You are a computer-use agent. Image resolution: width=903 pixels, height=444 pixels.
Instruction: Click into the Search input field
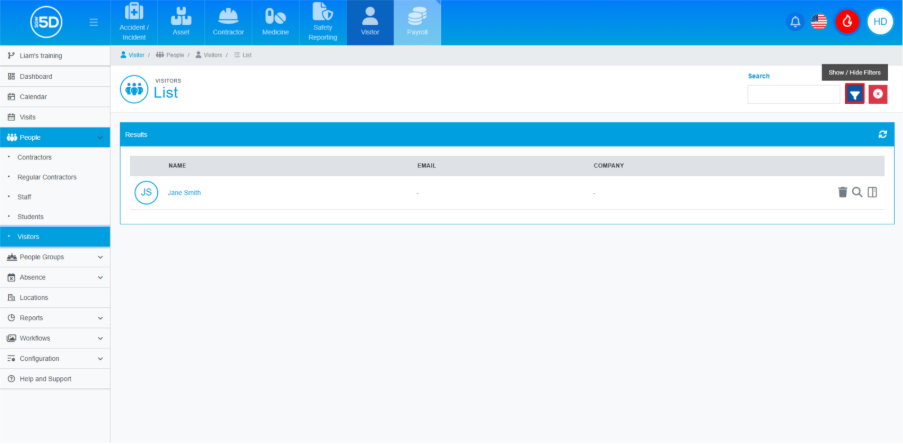click(794, 94)
